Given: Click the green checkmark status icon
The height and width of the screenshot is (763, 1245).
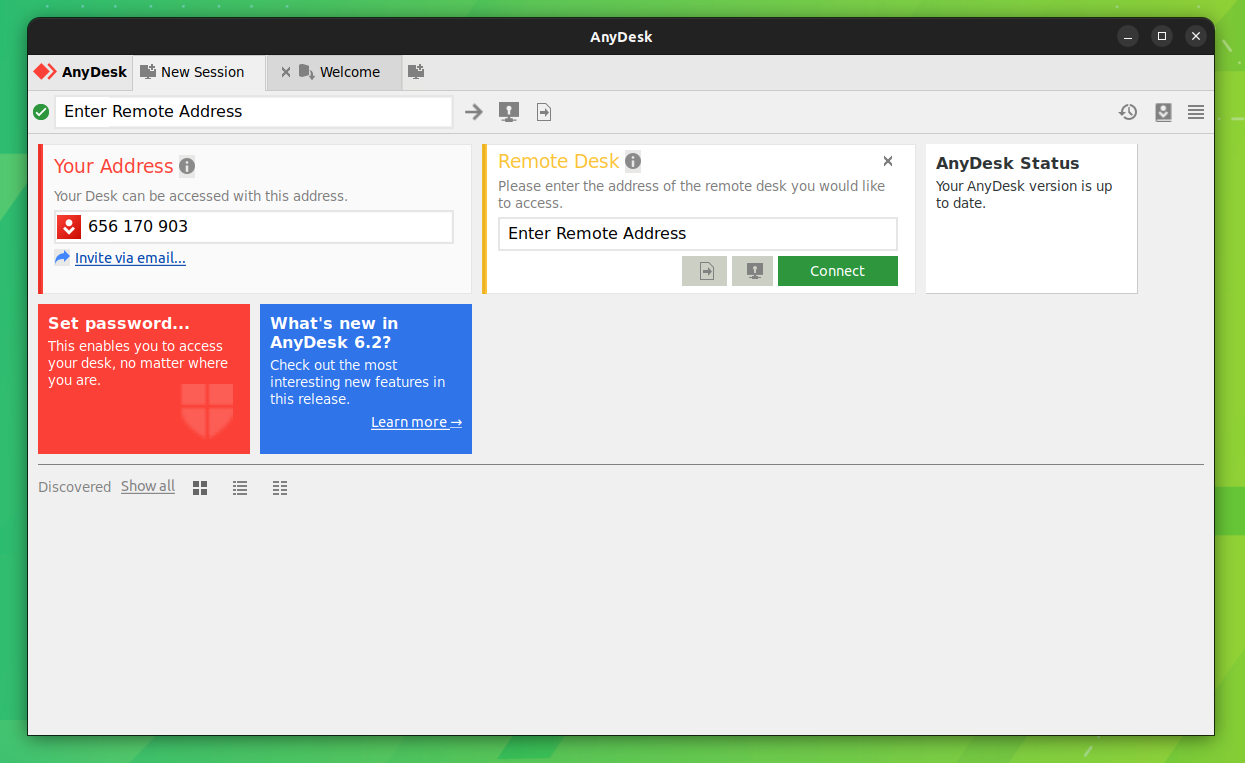Looking at the screenshot, I should [41, 111].
